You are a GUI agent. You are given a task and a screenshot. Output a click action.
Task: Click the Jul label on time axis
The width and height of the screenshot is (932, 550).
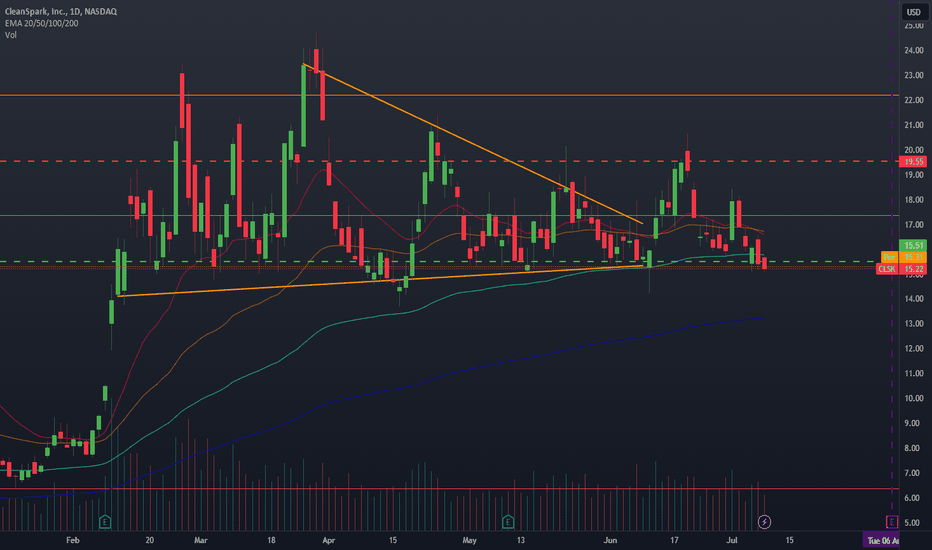(x=732, y=540)
